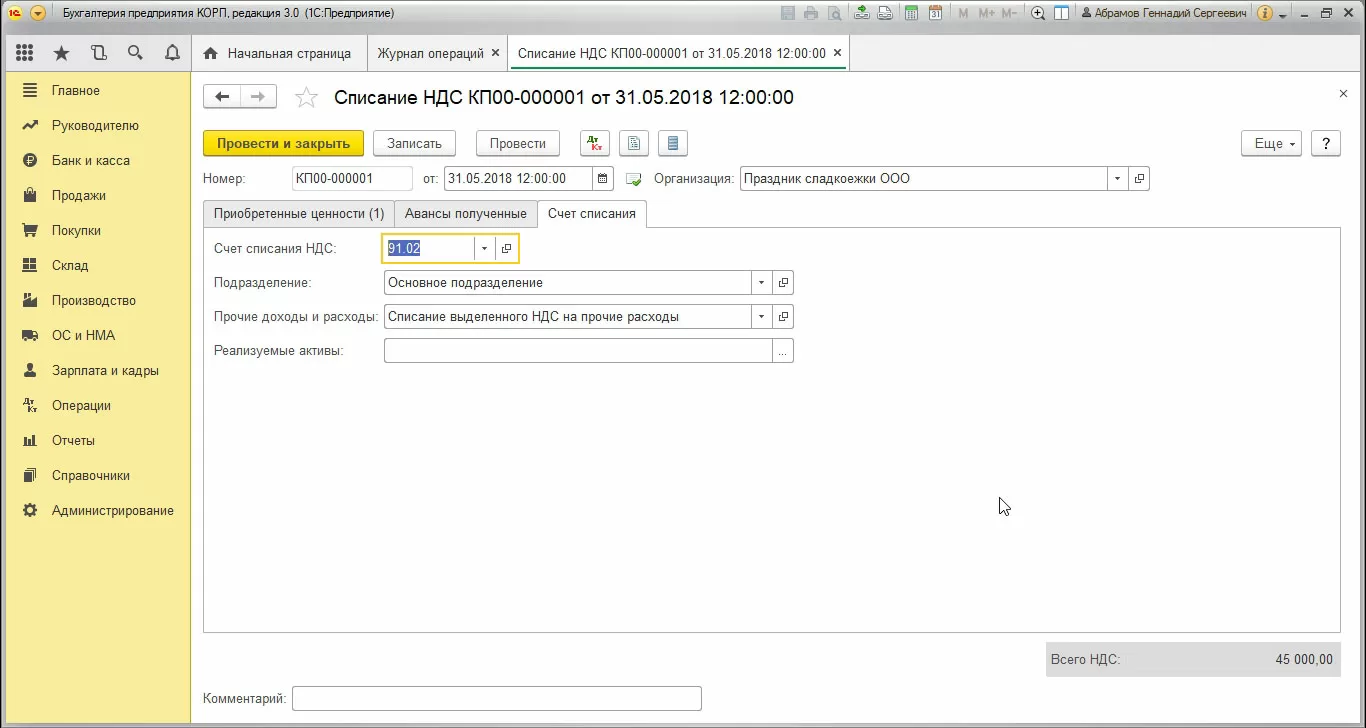This screenshot has height=728, width=1366.
Task: Click the Реализуемые активы input field
Action: [x=578, y=351]
